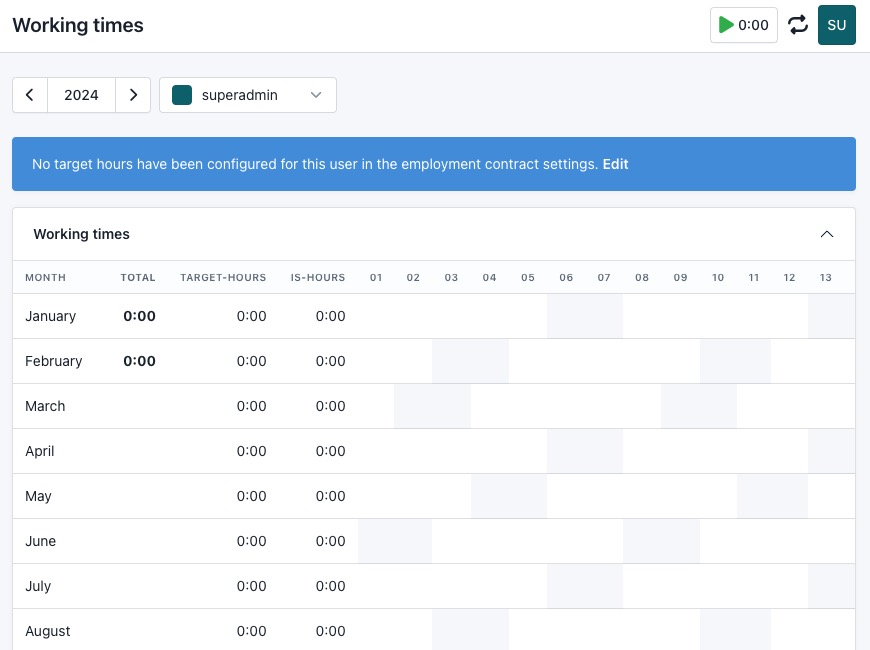Expand the chevron arrow next to superadmin
This screenshot has width=870, height=650.
316,95
